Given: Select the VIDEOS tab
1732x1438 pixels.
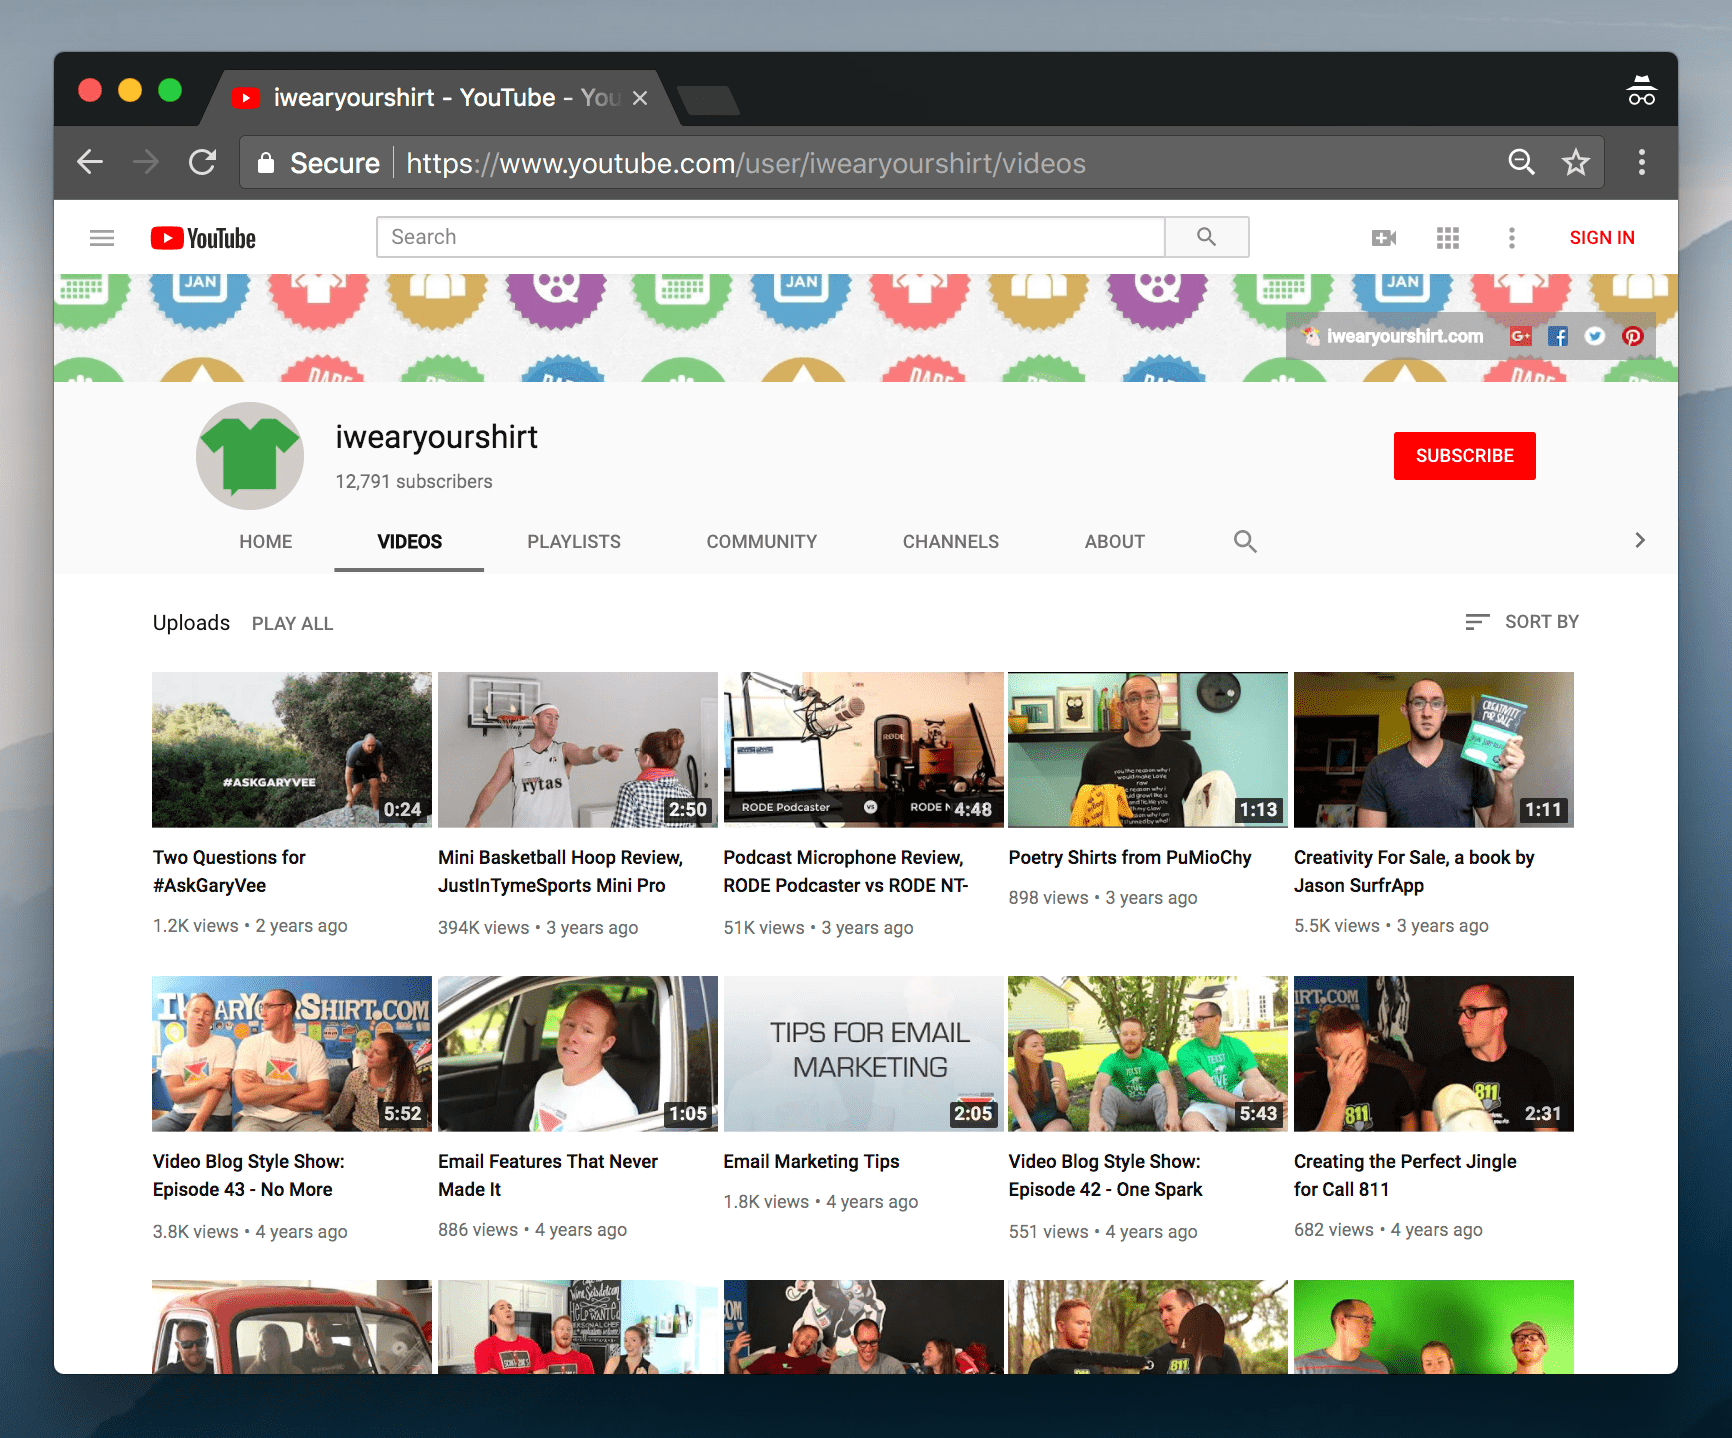Looking at the screenshot, I should pyautogui.click(x=409, y=541).
